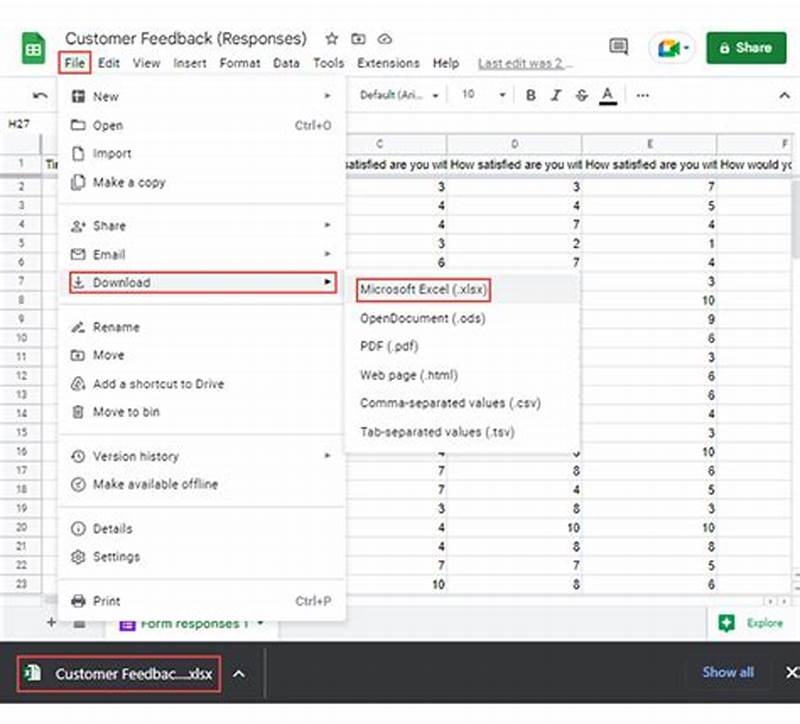Open the Explore panel
The height and width of the screenshot is (724, 800).
click(x=755, y=622)
